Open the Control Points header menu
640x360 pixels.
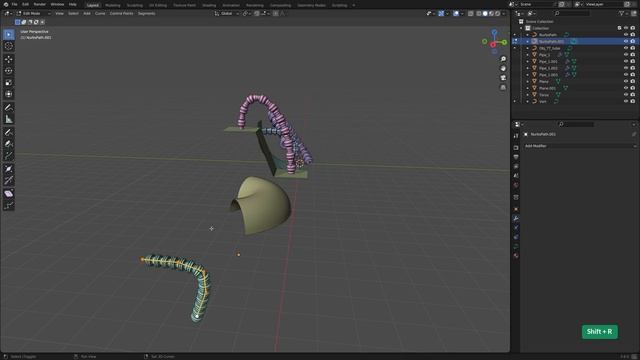click(x=121, y=13)
